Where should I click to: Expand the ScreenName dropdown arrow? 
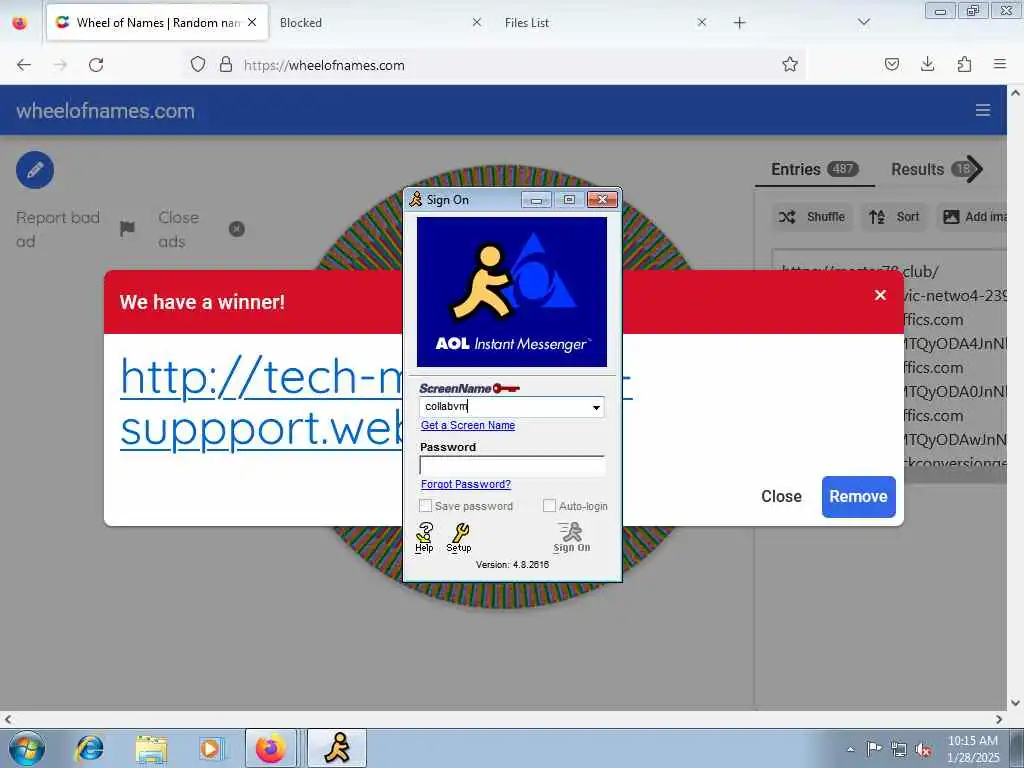tap(596, 407)
